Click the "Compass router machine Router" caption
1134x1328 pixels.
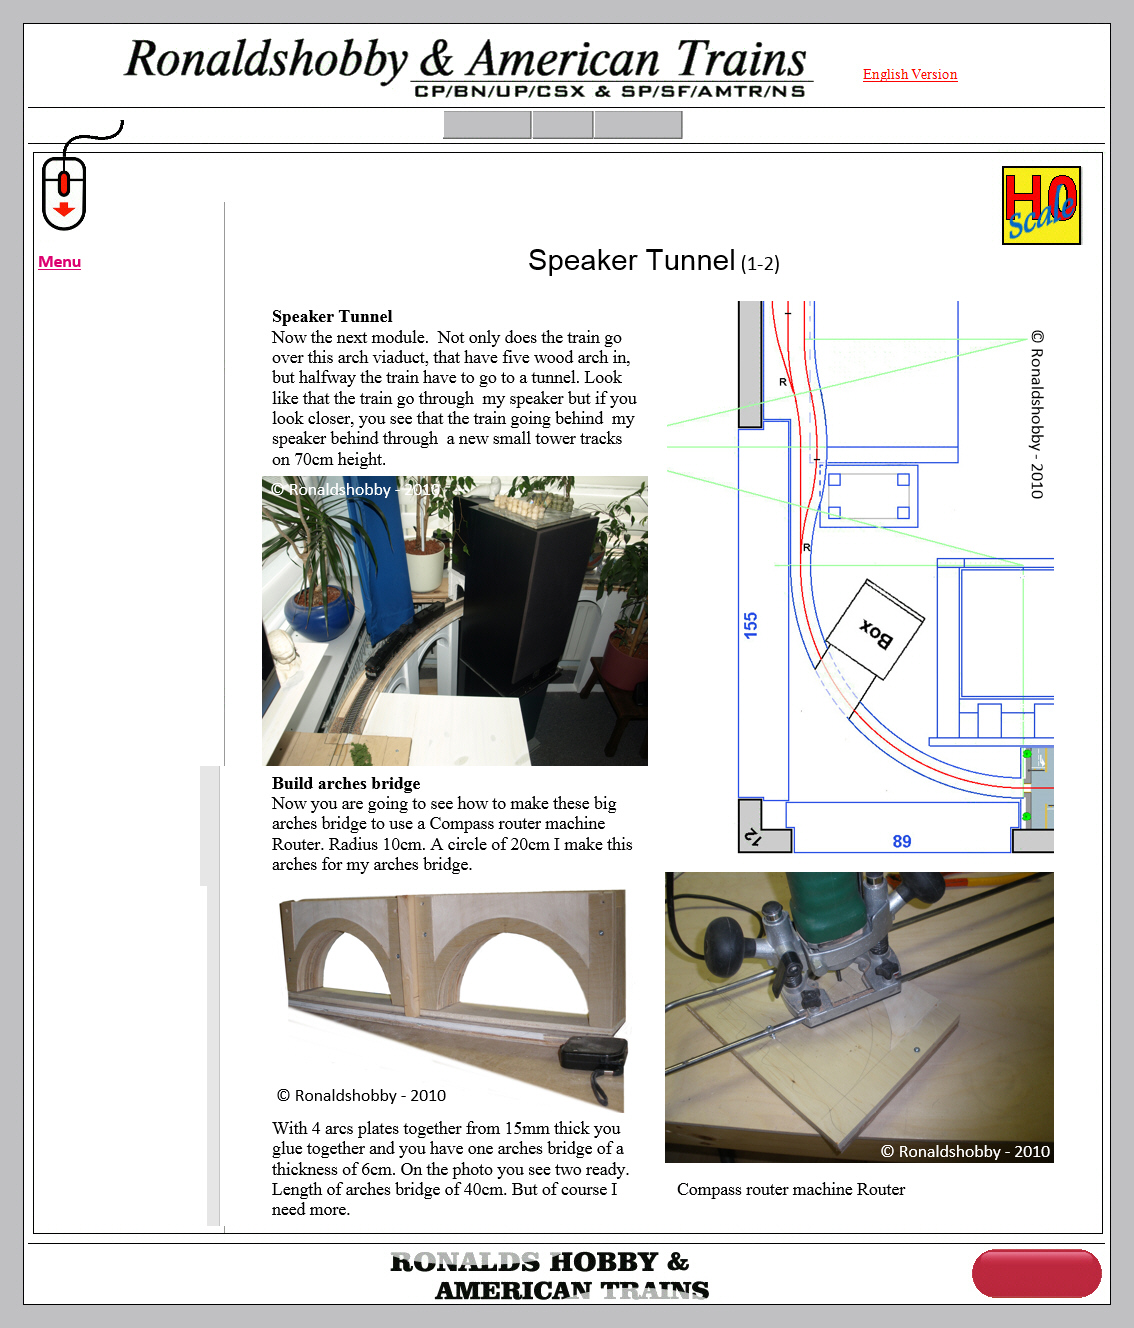pos(791,1189)
